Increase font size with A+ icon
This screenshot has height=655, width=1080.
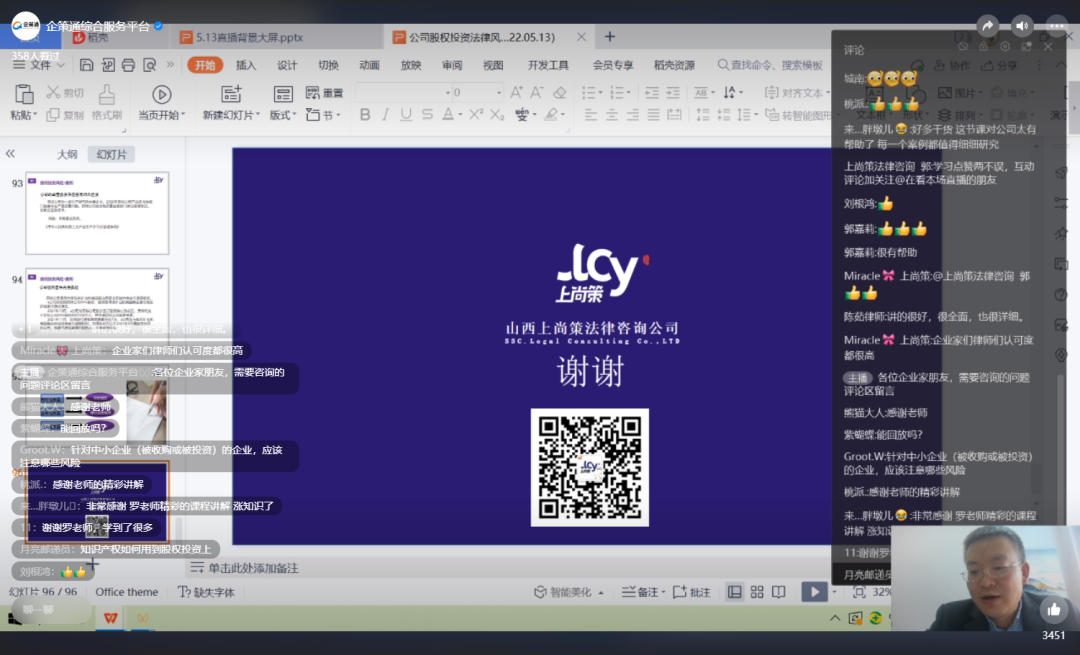click(517, 92)
